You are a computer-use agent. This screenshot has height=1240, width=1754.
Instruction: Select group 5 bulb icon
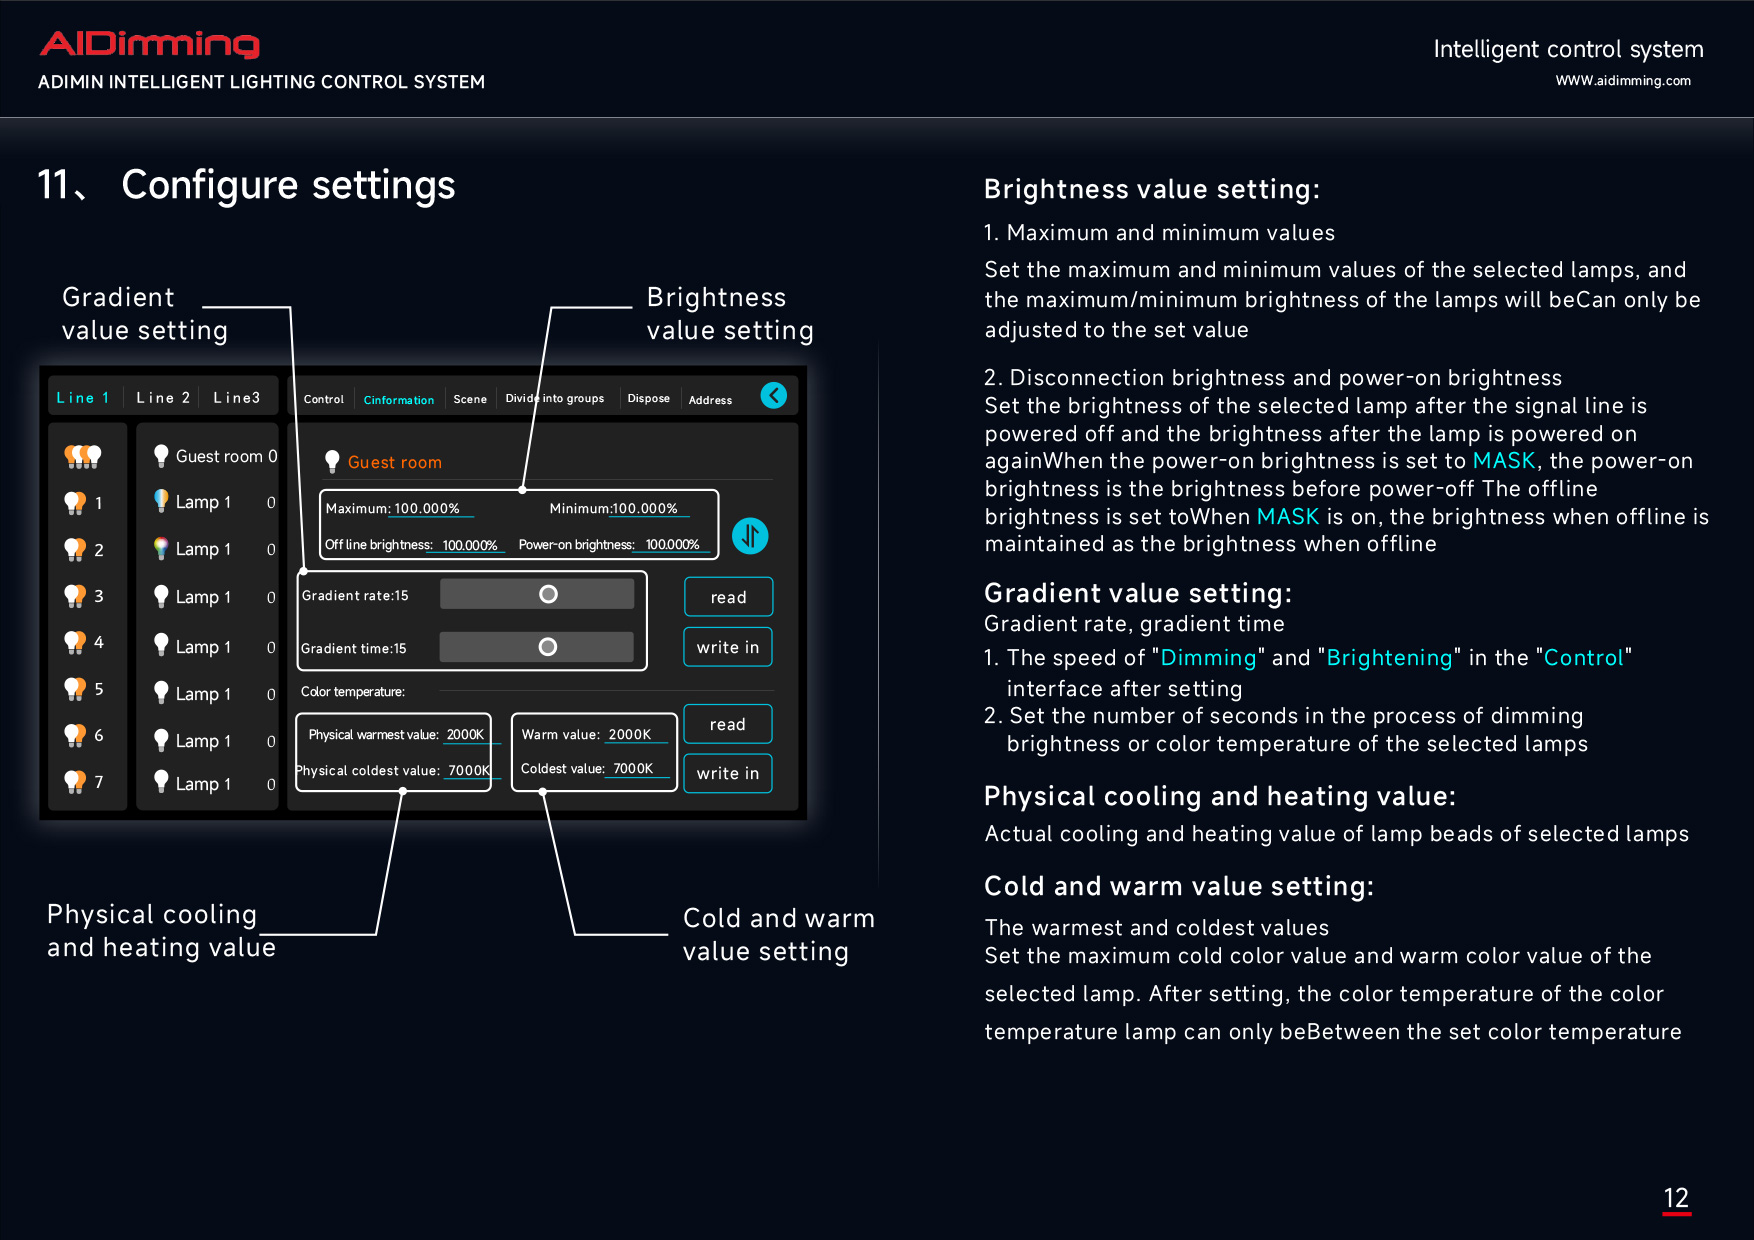tap(75, 689)
